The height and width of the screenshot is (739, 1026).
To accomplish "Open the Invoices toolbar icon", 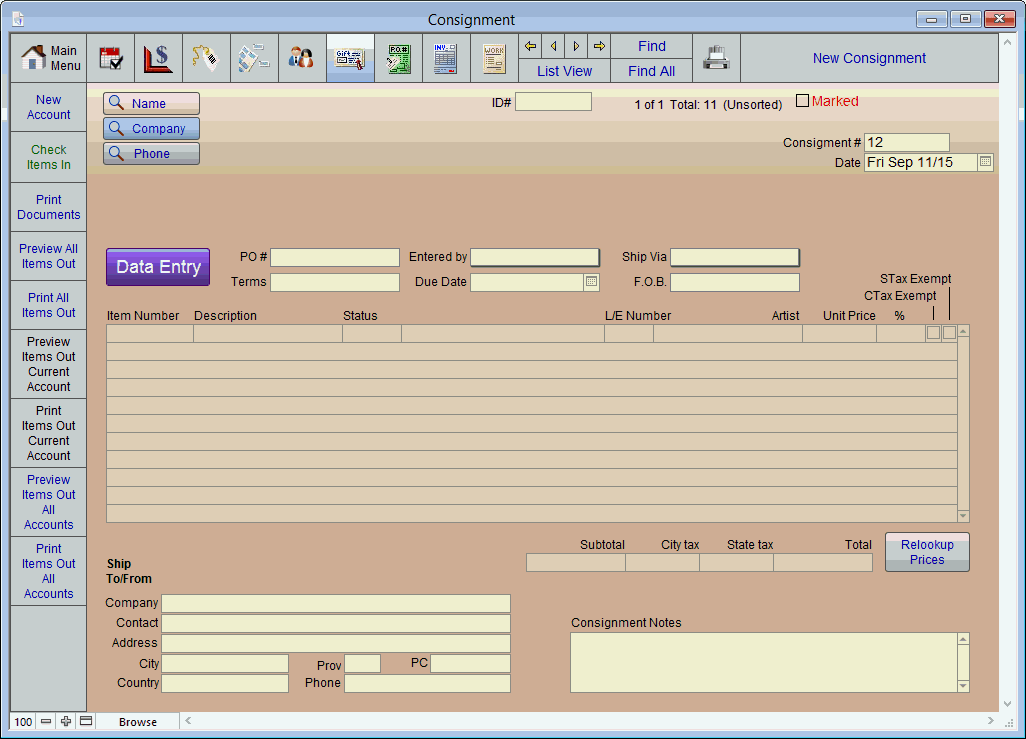I will click(x=444, y=57).
